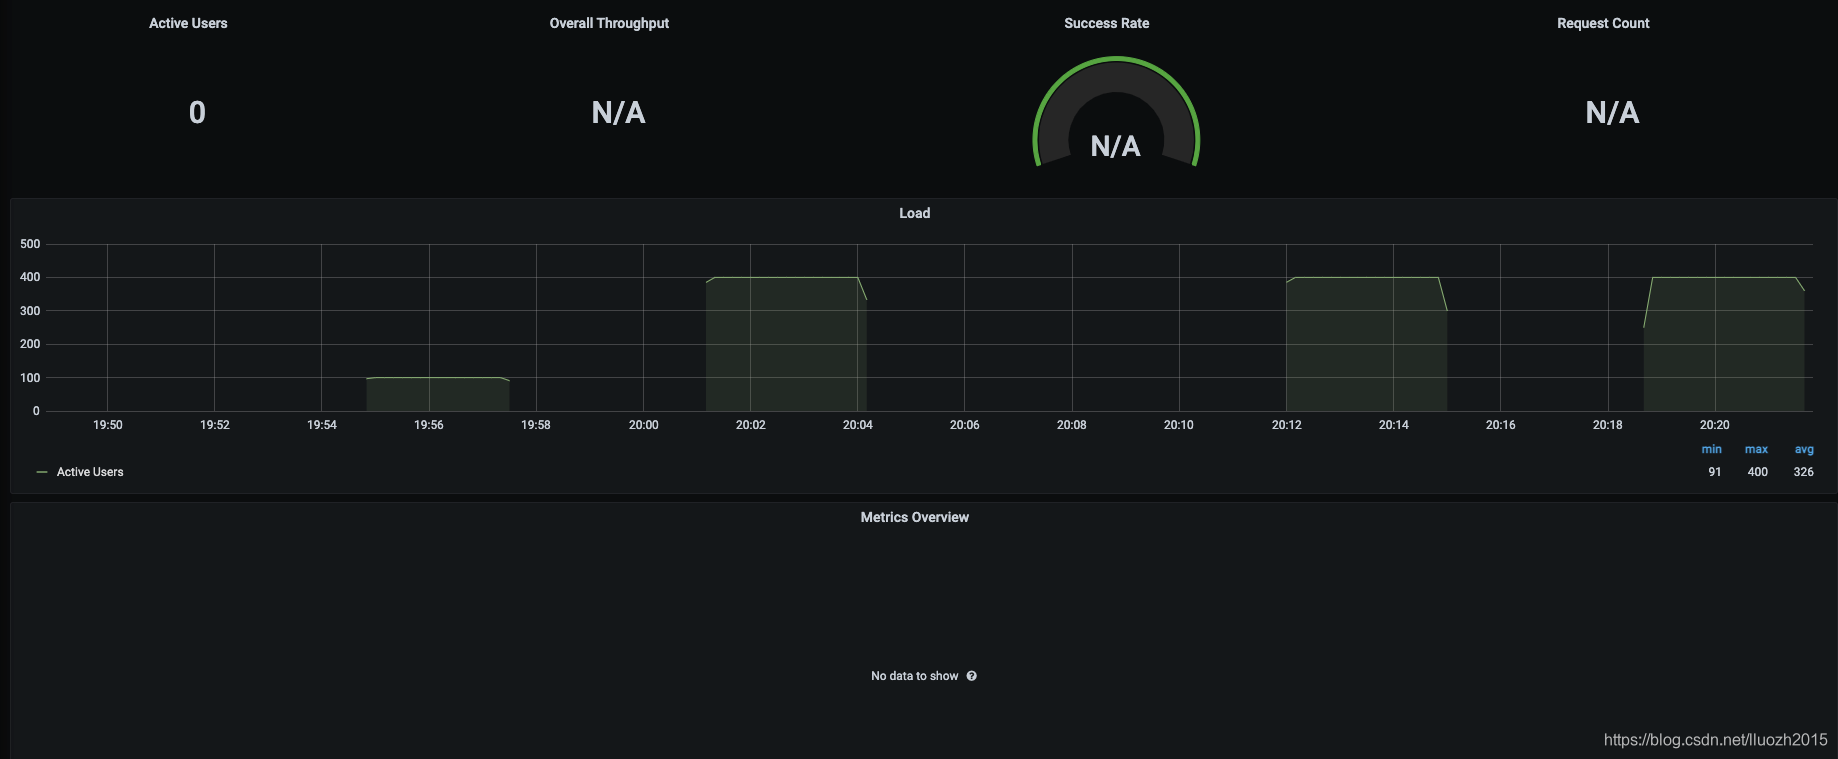Click the legend avg value 326
1838x759 pixels.
coord(1803,472)
